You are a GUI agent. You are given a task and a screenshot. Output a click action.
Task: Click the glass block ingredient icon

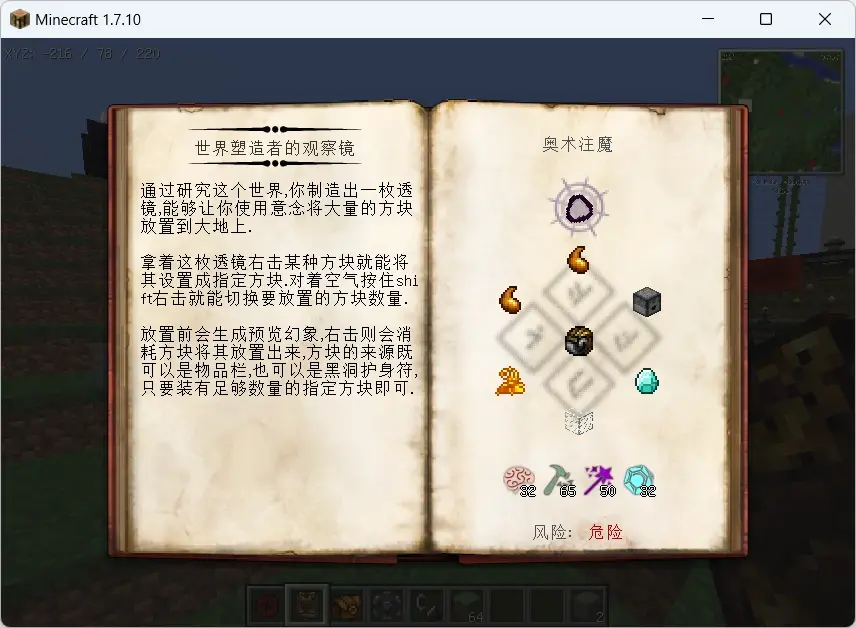coord(579,422)
